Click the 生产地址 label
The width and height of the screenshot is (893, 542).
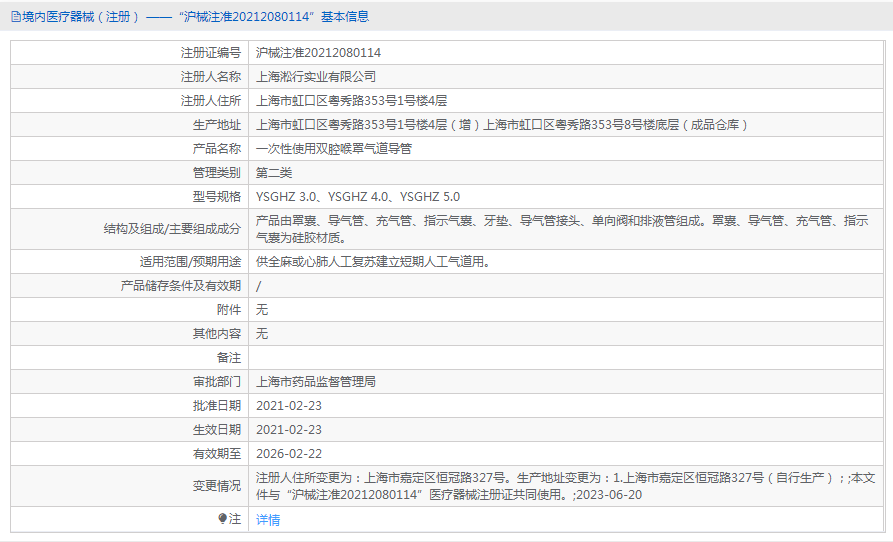(217, 125)
